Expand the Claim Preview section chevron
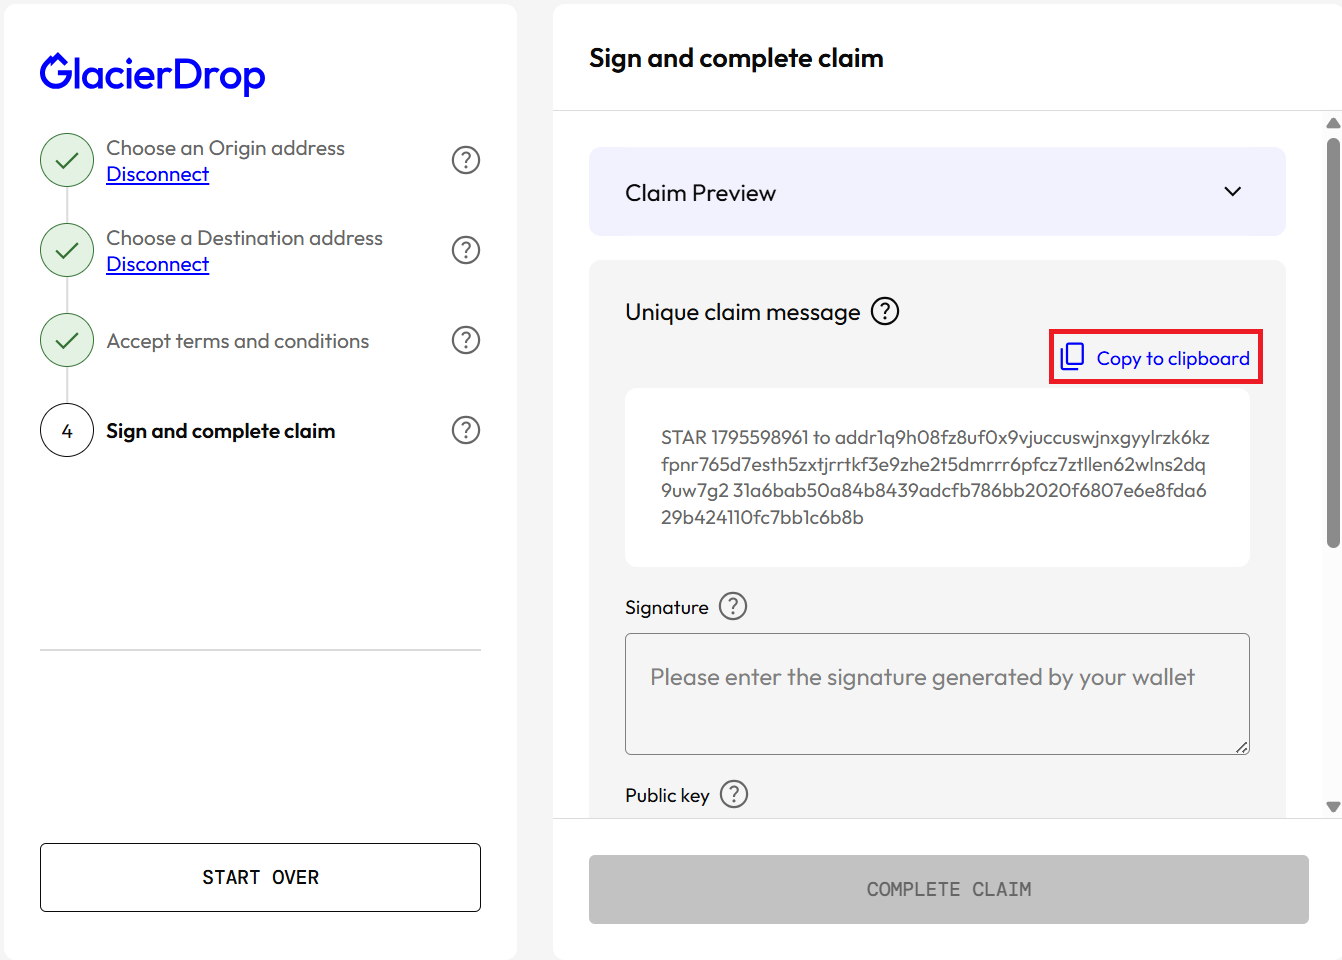 point(1233,191)
